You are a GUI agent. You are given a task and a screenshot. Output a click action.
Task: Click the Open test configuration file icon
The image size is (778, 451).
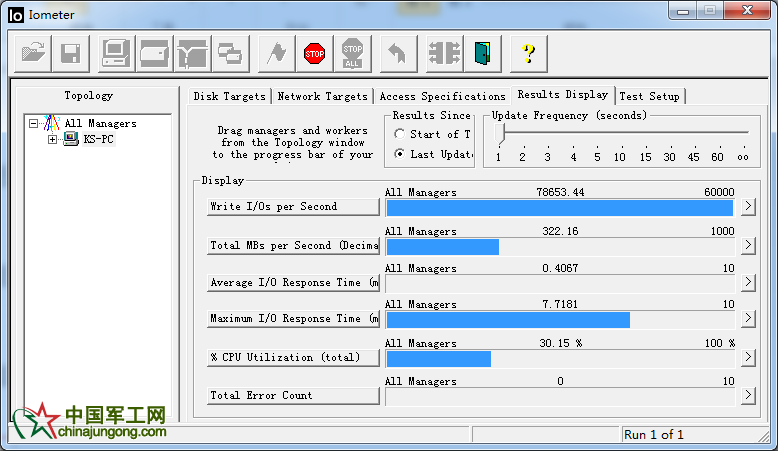click(x=34, y=53)
